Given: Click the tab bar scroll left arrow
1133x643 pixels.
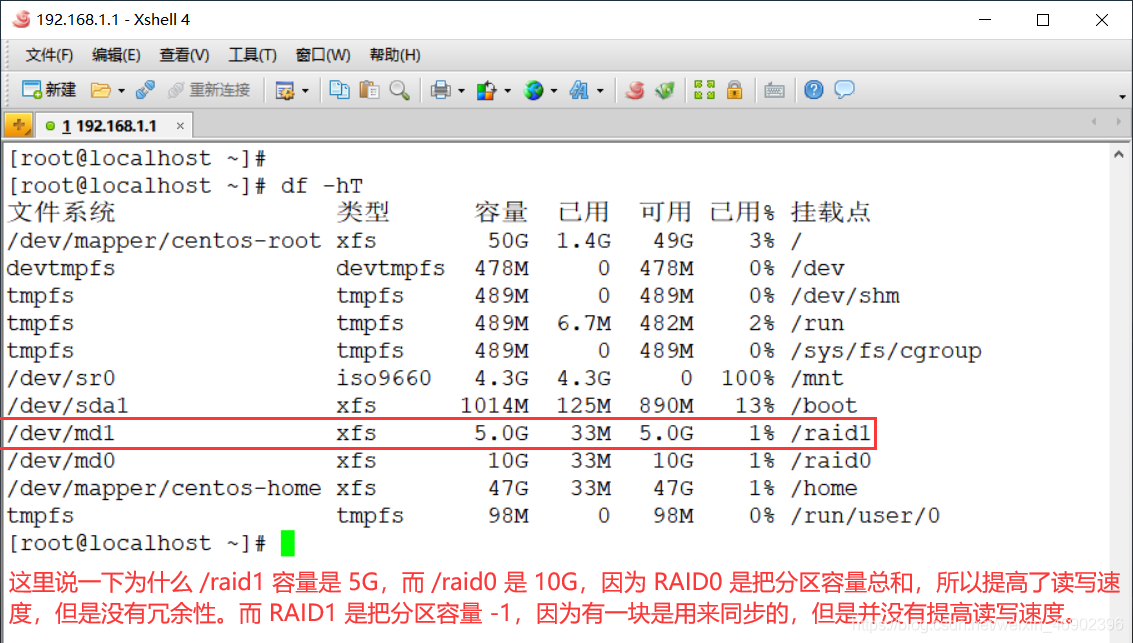Looking at the screenshot, I should 1094,122.
